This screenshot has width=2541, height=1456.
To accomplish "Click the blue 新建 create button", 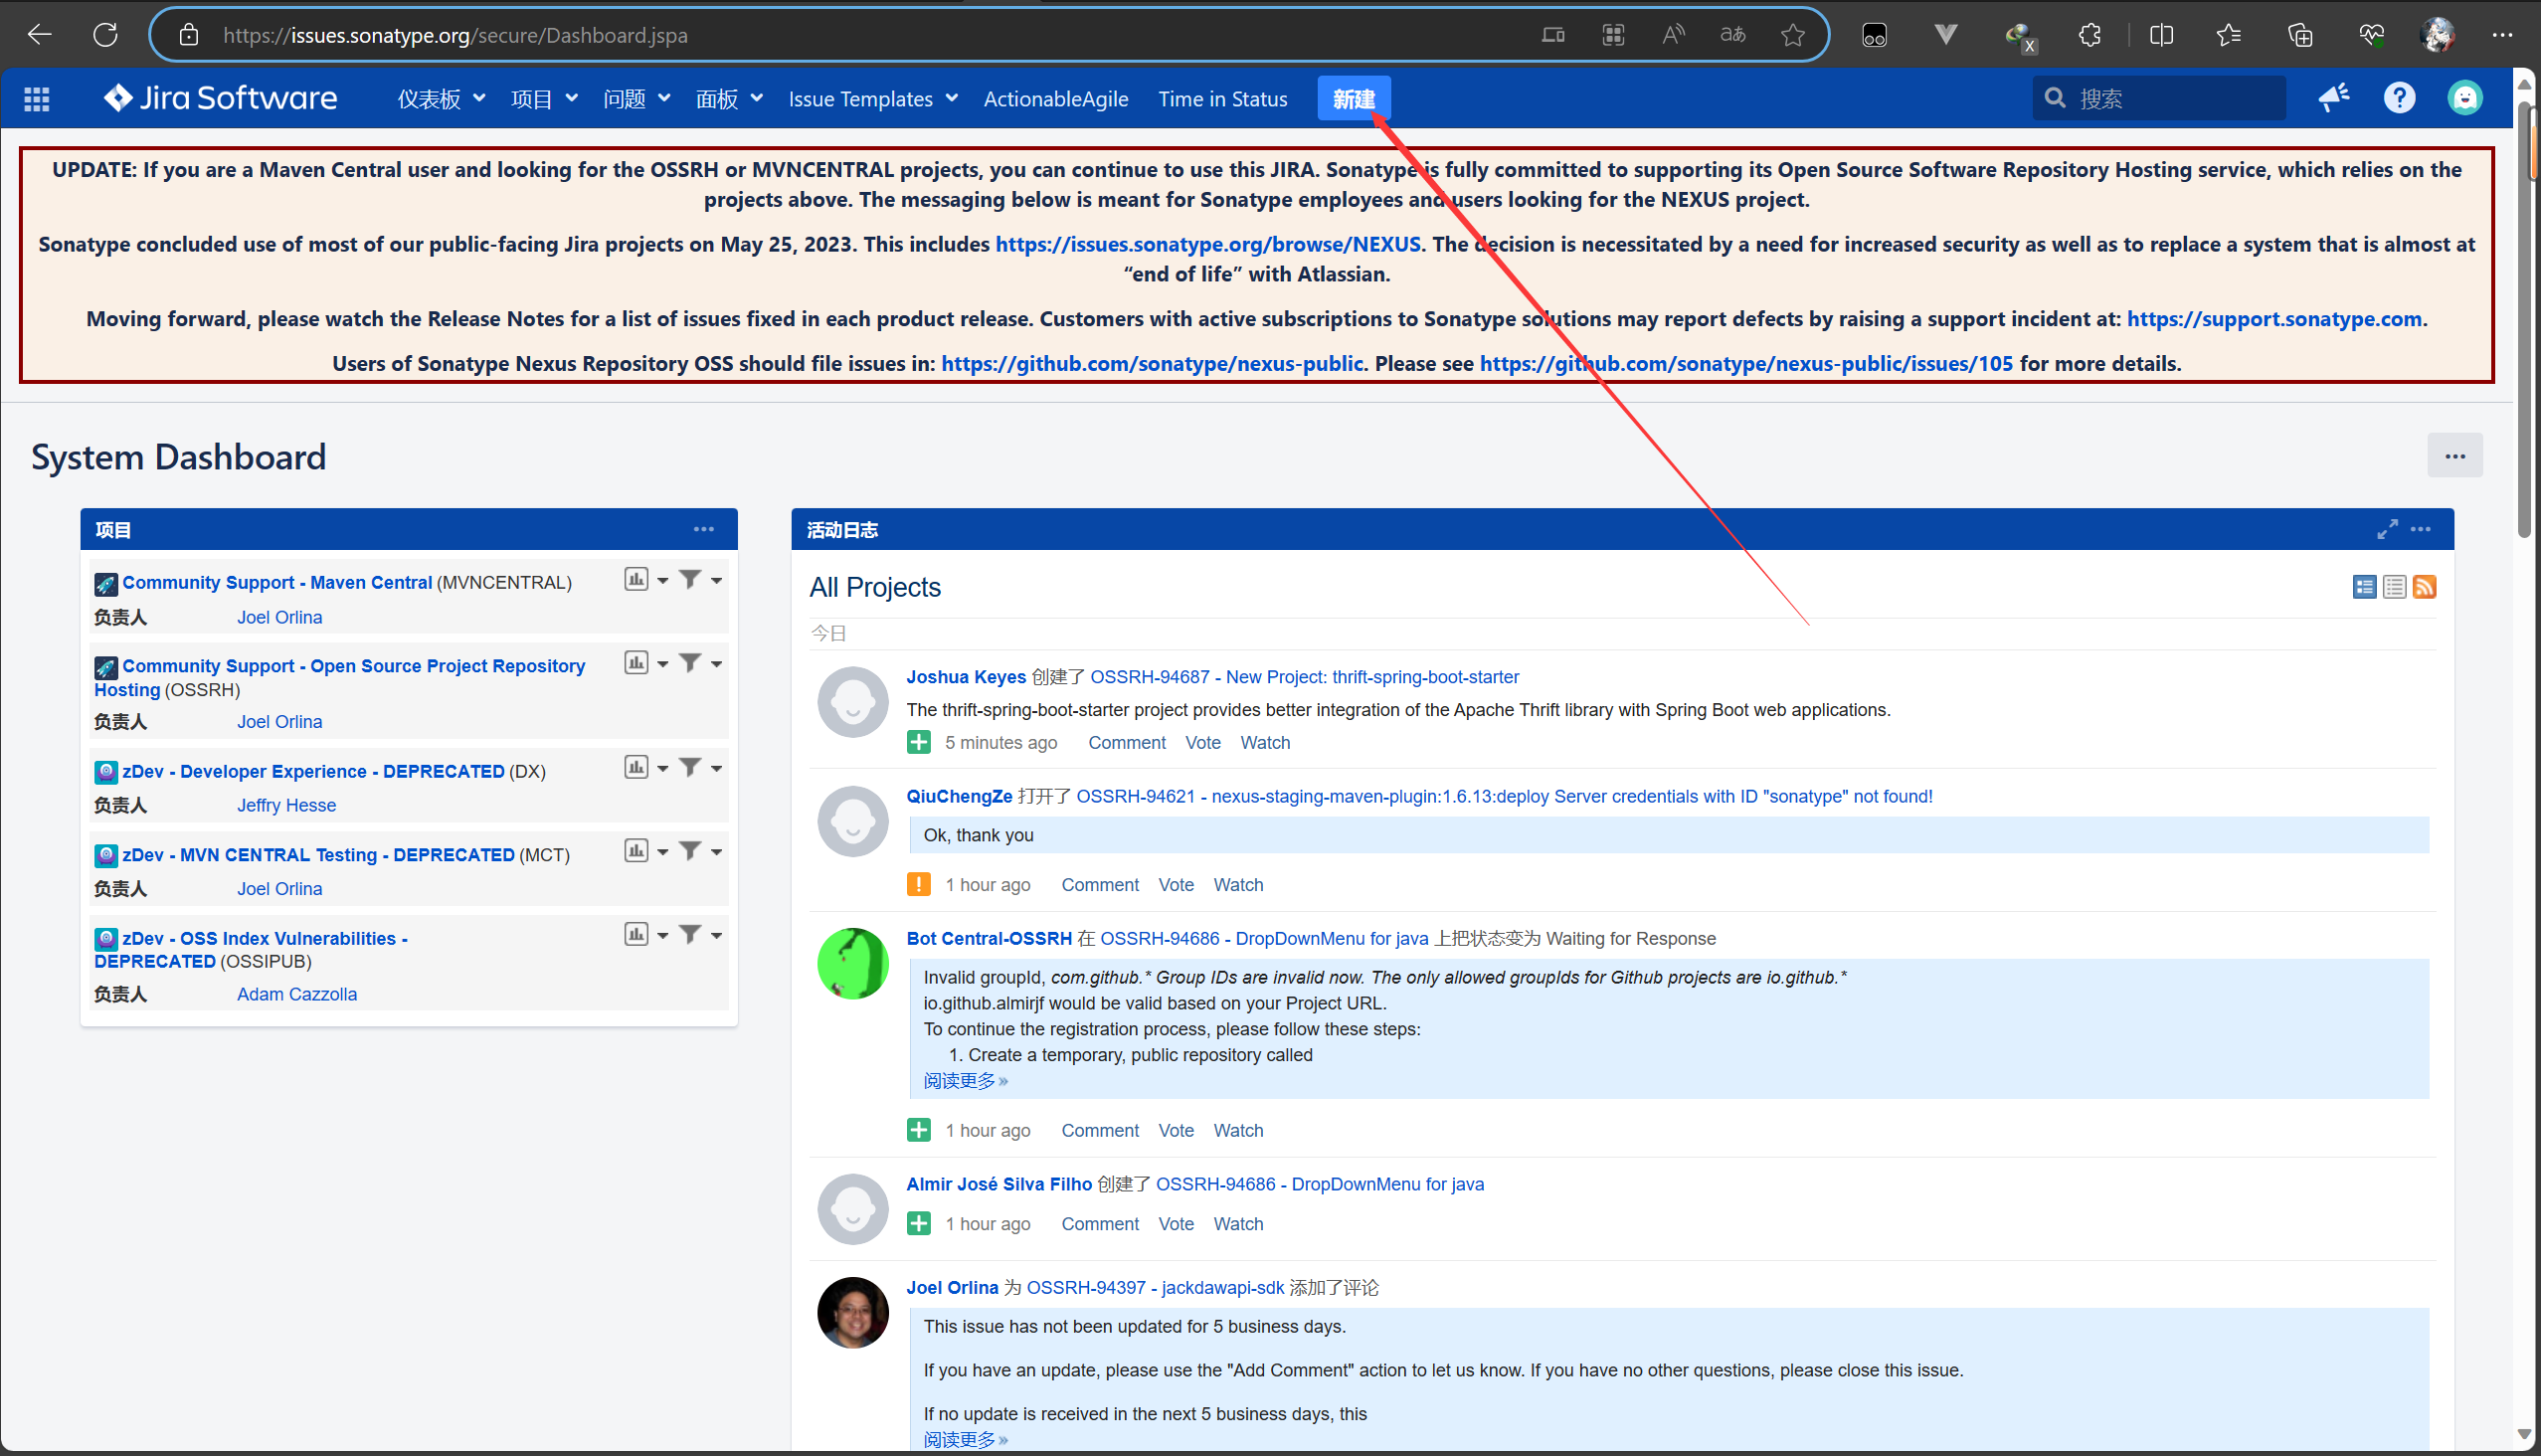I will 1353,99.
